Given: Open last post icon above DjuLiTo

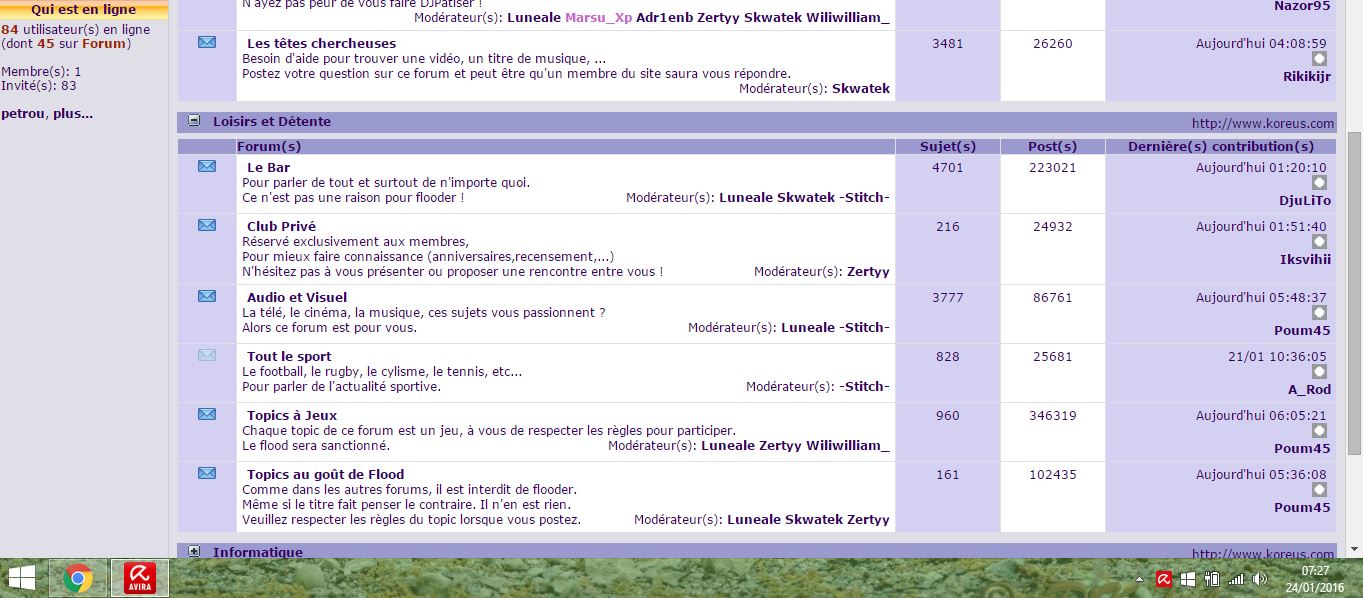Looking at the screenshot, I should [1319, 183].
